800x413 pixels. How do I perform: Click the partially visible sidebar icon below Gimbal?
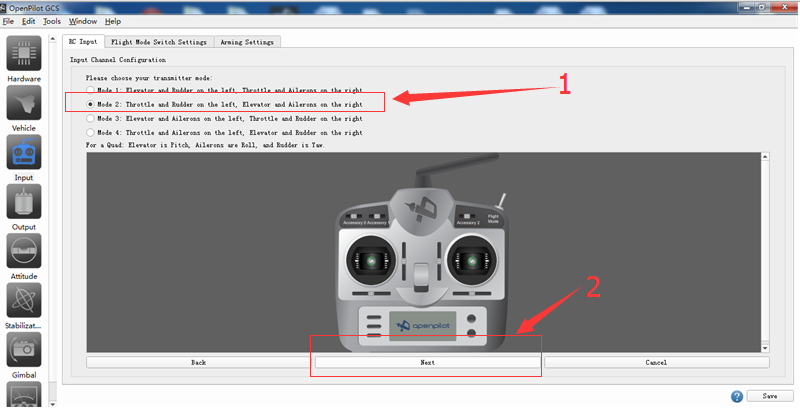tap(24, 394)
